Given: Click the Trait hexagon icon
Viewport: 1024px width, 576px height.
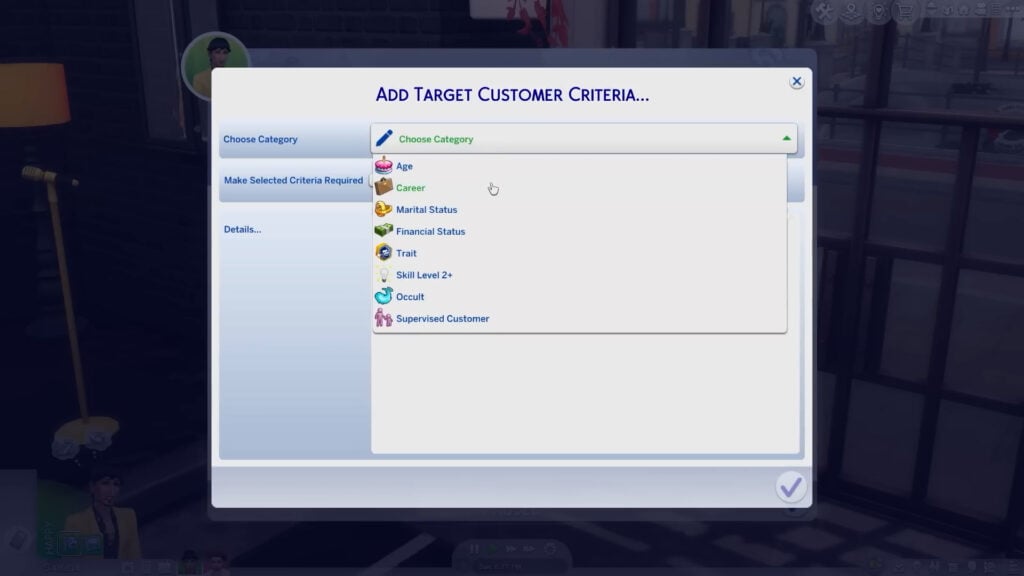Looking at the screenshot, I should pyautogui.click(x=383, y=253).
